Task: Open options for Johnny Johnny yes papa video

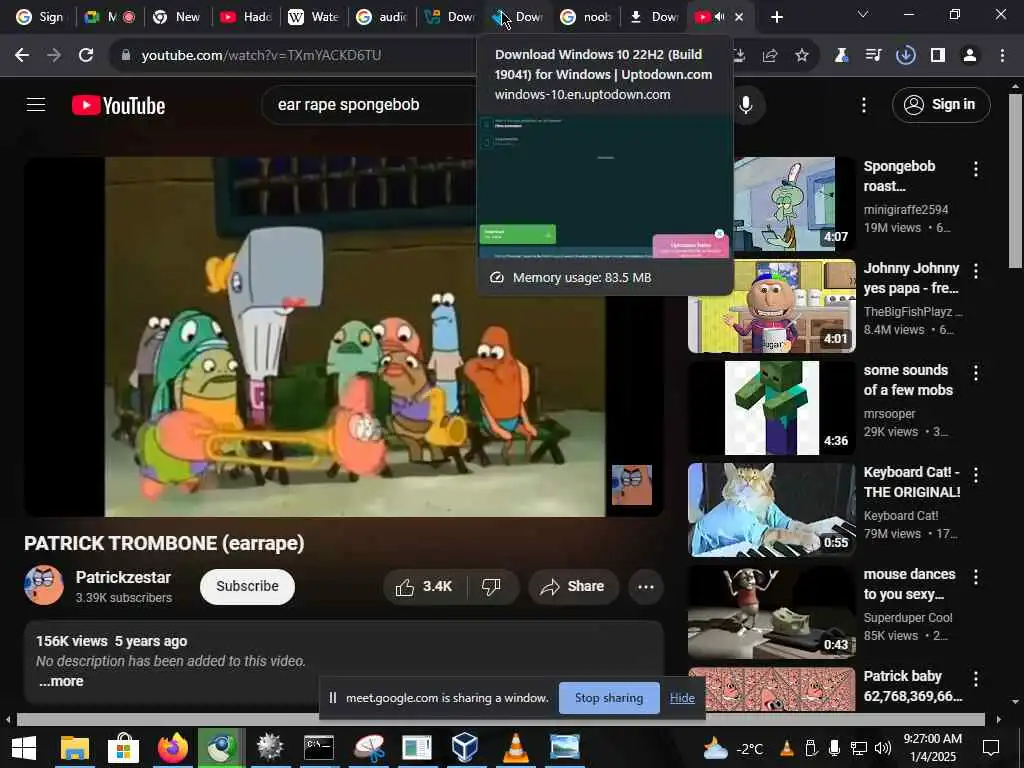Action: (x=976, y=270)
